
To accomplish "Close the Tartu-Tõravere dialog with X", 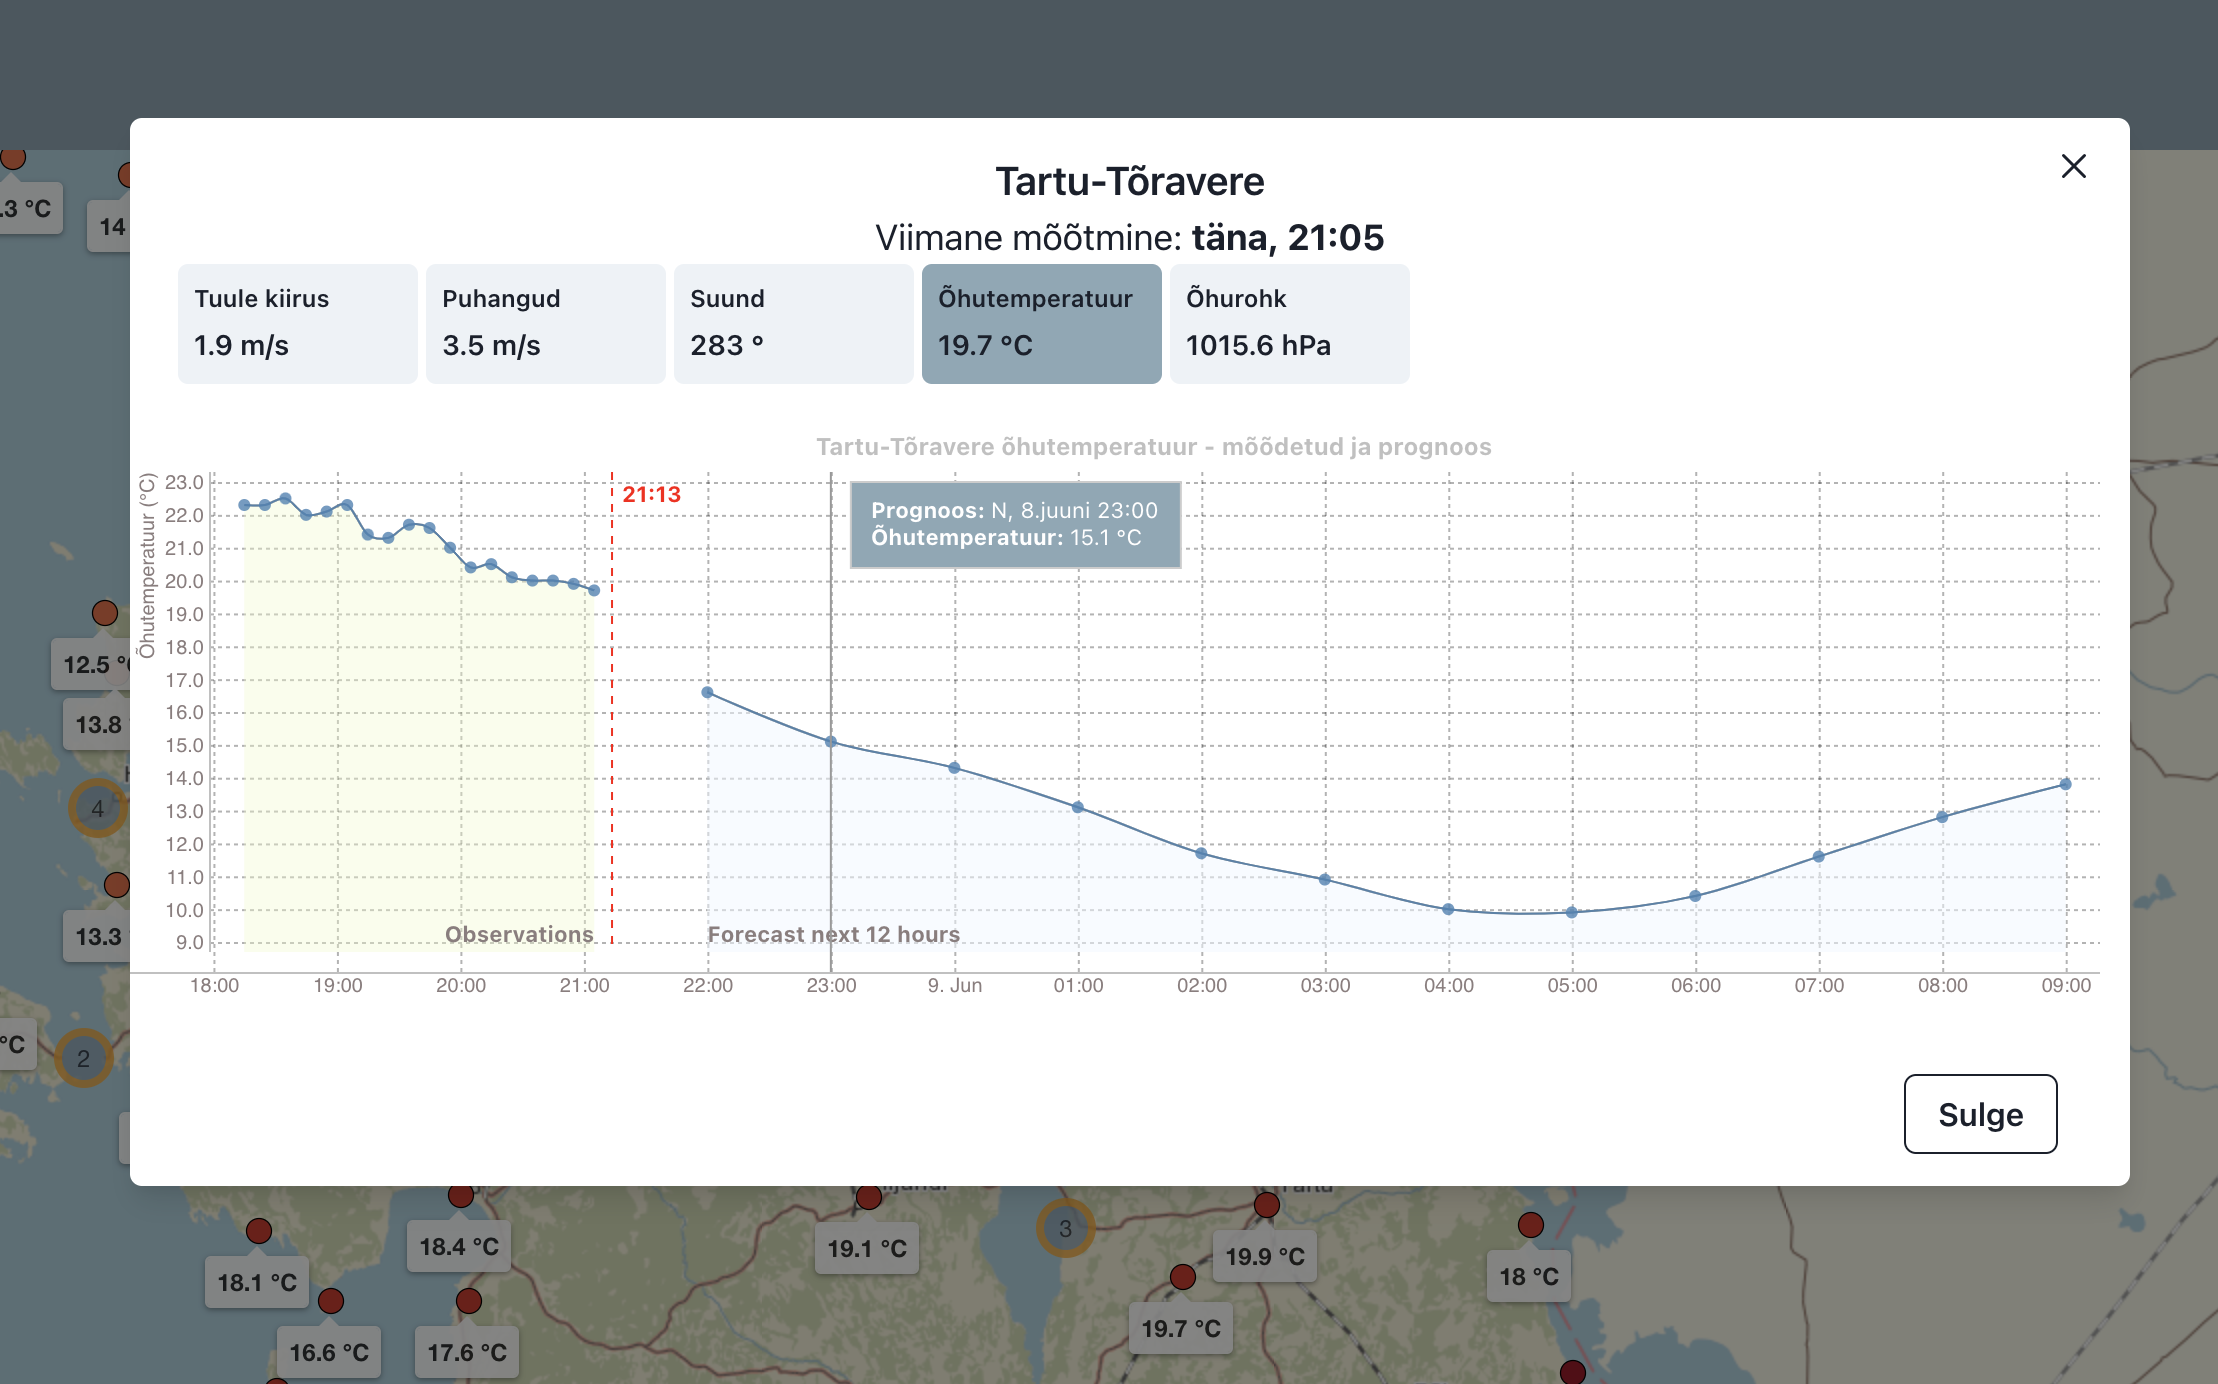I will [2073, 166].
